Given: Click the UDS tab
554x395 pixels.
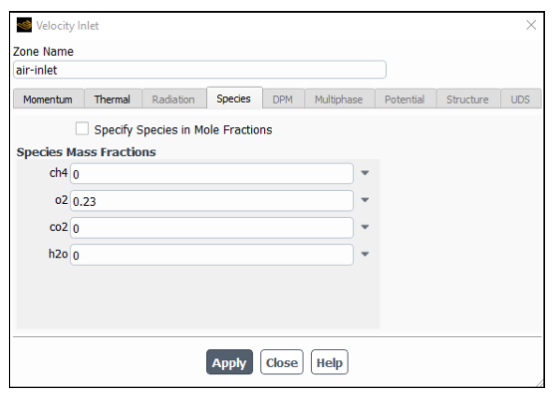Looking at the screenshot, I should [x=520, y=99].
